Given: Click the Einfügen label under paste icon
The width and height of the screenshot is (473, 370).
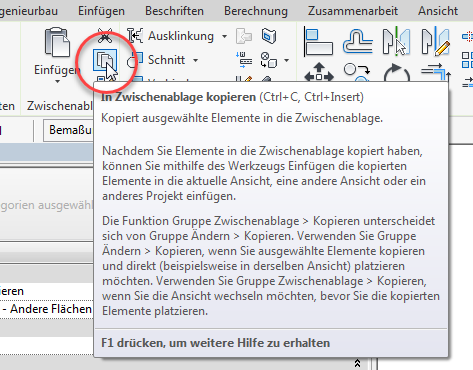Looking at the screenshot, I should click(57, 70).
